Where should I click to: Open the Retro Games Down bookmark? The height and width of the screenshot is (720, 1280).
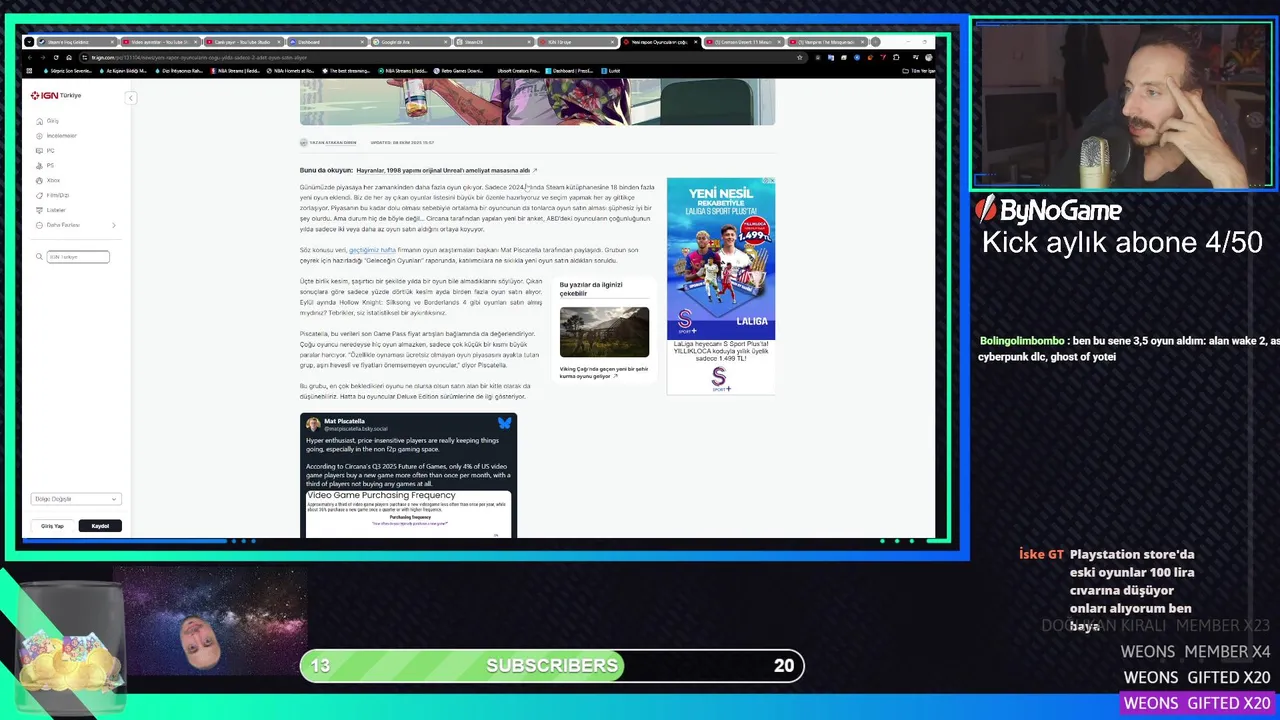[457, 71]
